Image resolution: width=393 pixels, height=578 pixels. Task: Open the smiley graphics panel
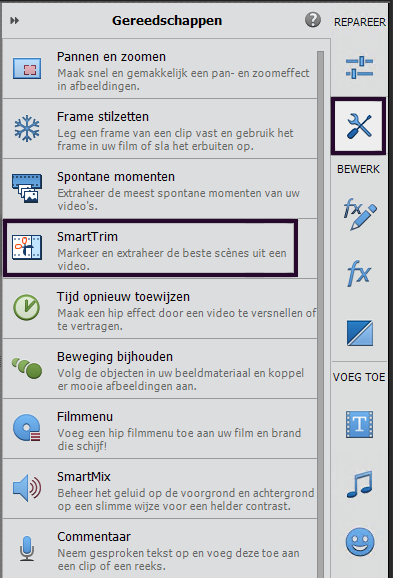360,542
